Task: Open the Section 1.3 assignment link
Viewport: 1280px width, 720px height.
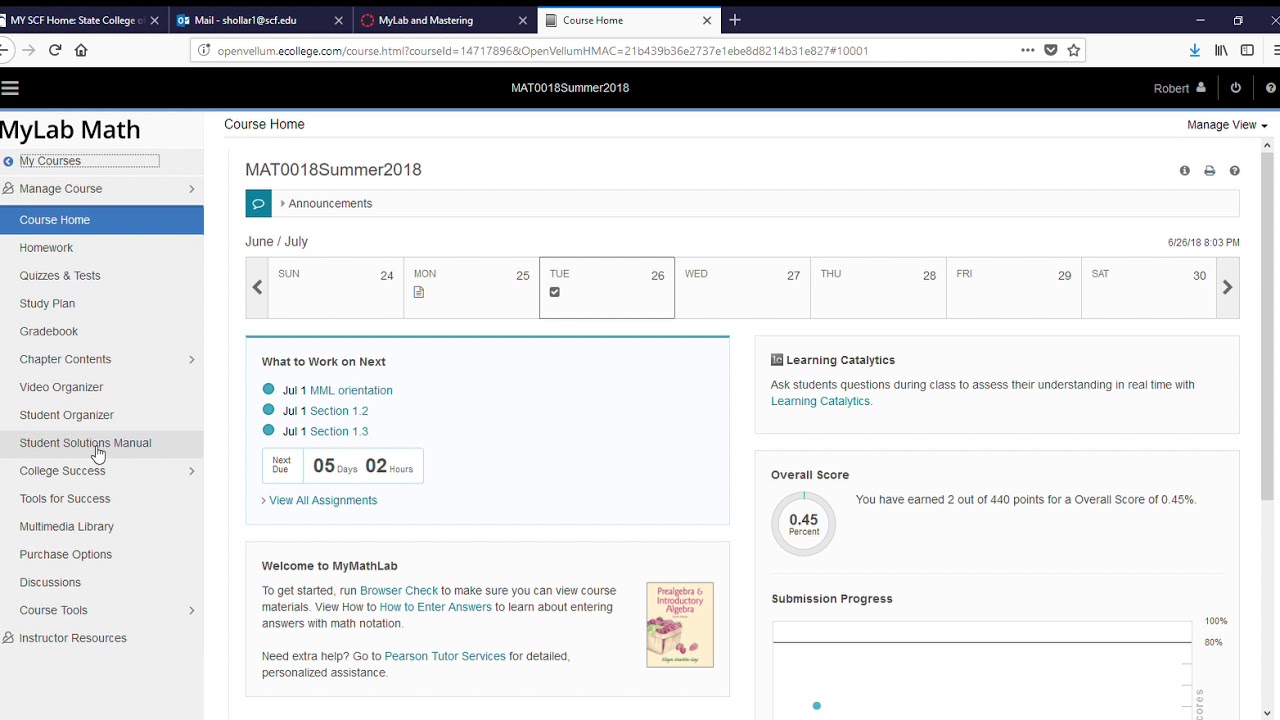Action: coord(339,431)
